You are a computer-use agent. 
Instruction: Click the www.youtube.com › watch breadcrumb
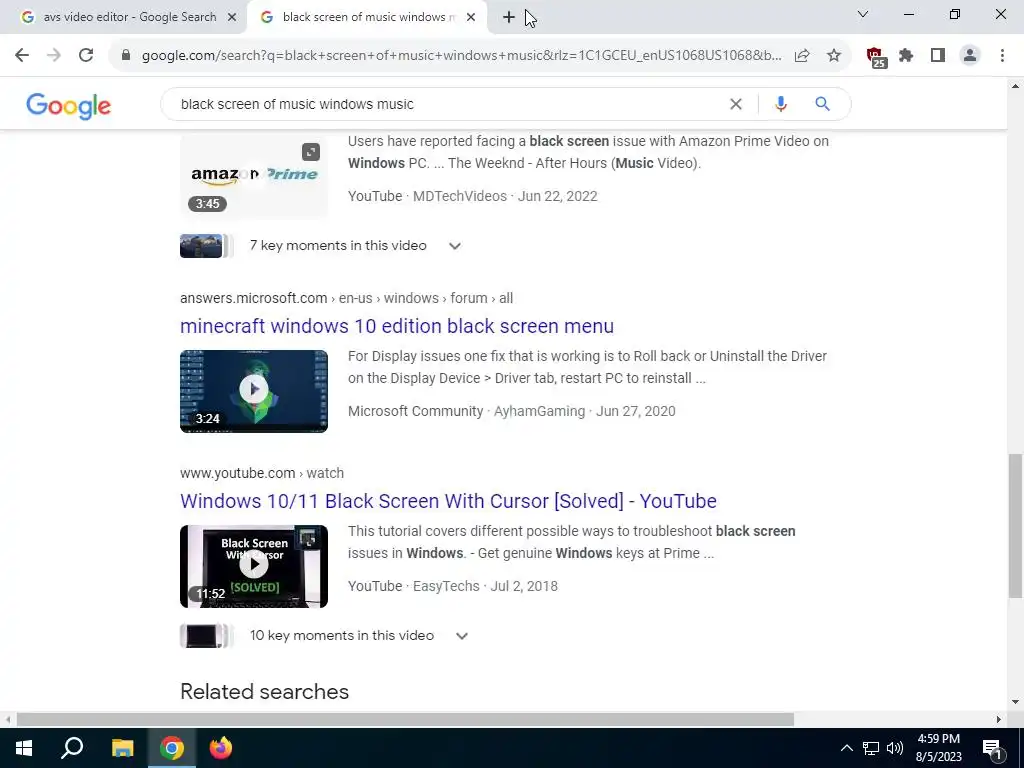[x=262, y=473]
